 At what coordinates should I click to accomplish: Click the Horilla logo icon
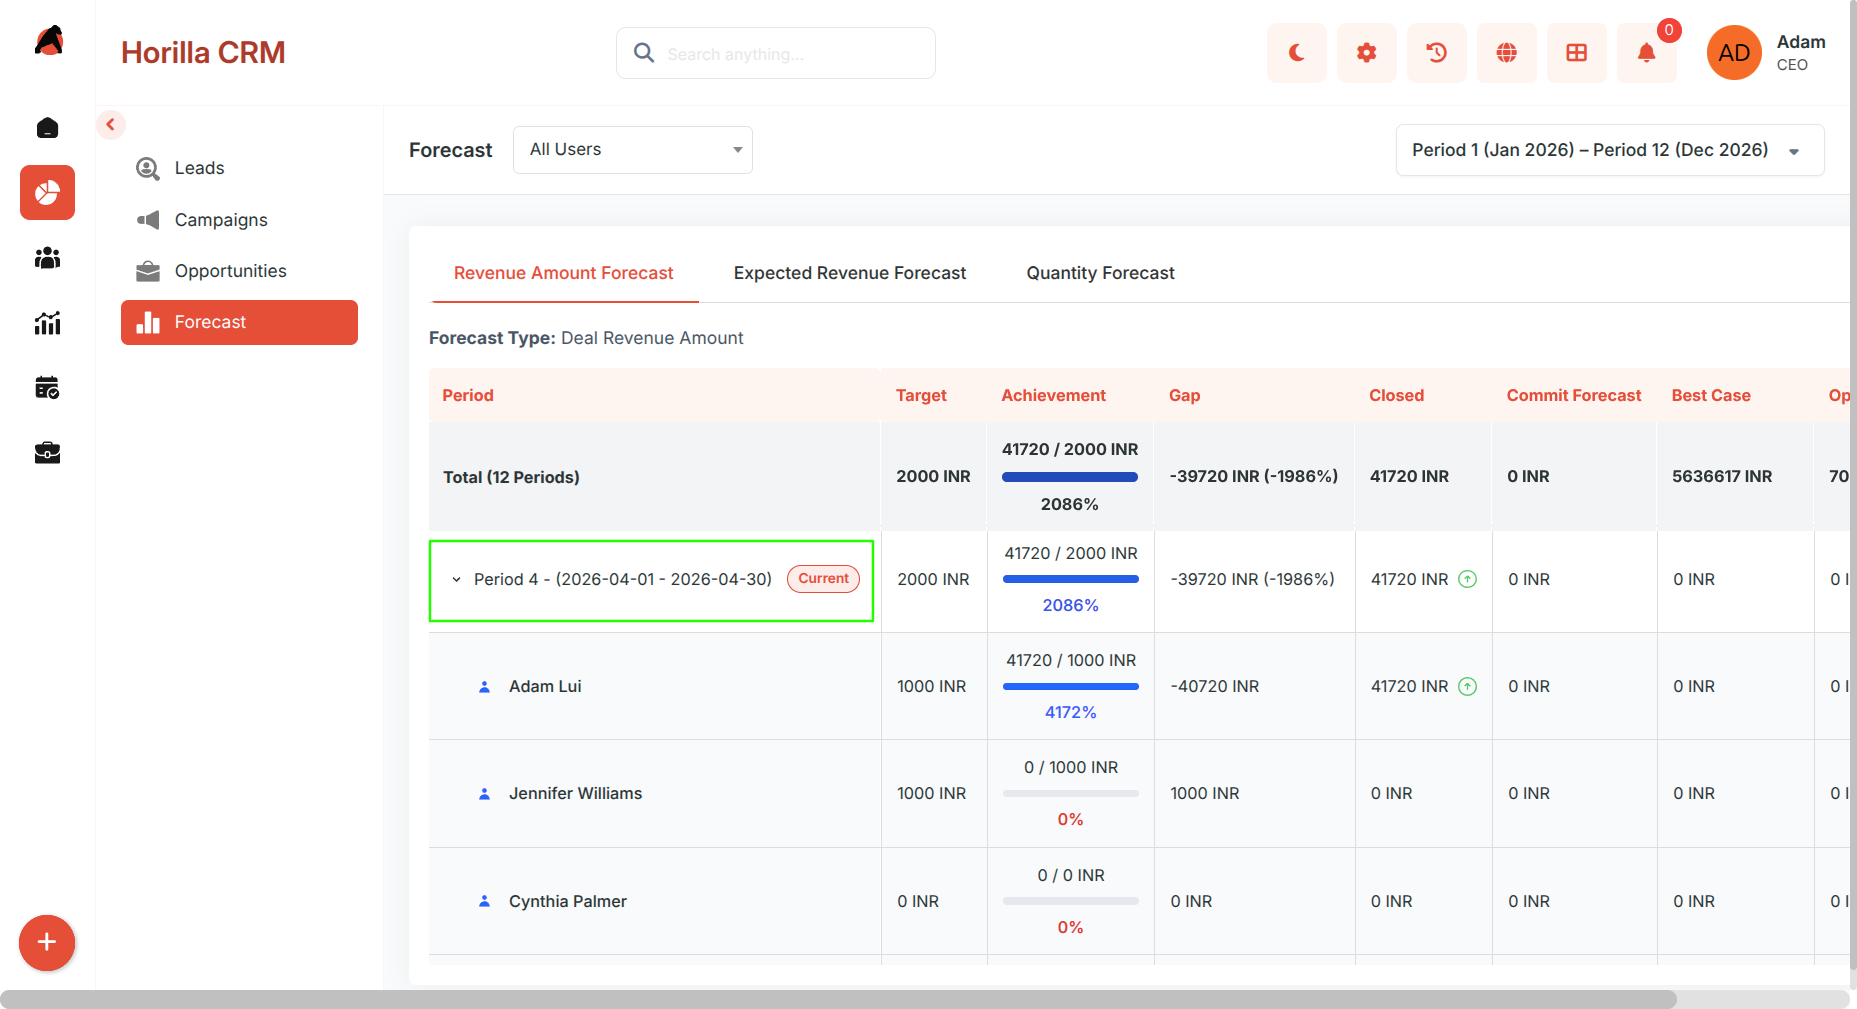48,41
